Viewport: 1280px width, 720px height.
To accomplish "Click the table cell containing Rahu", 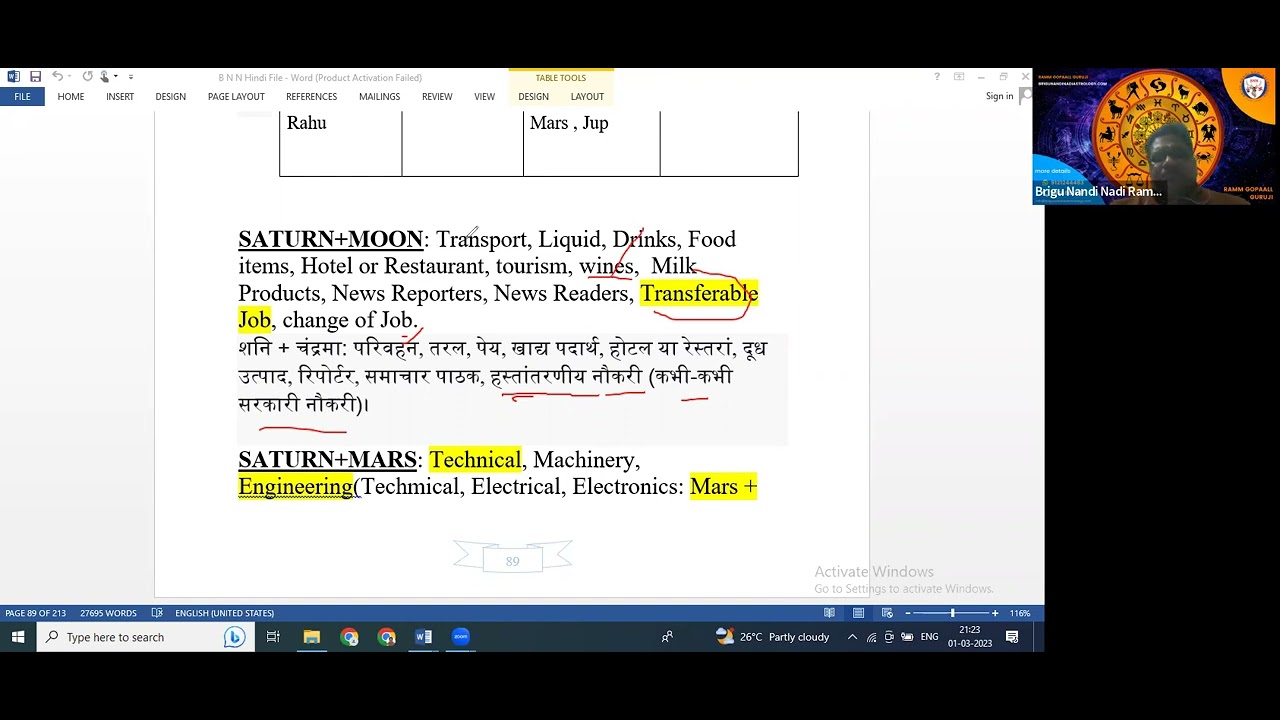I will pos(340,142).
